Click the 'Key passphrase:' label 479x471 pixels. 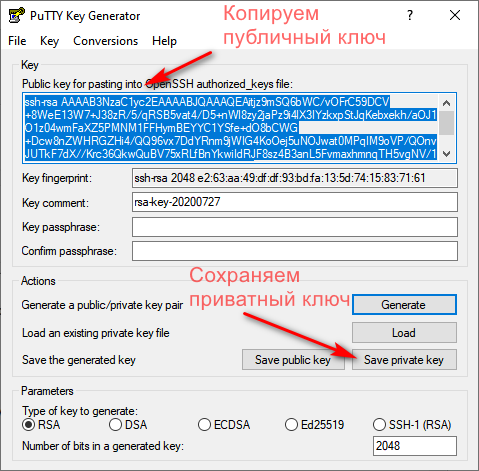[x=61, y=227]
